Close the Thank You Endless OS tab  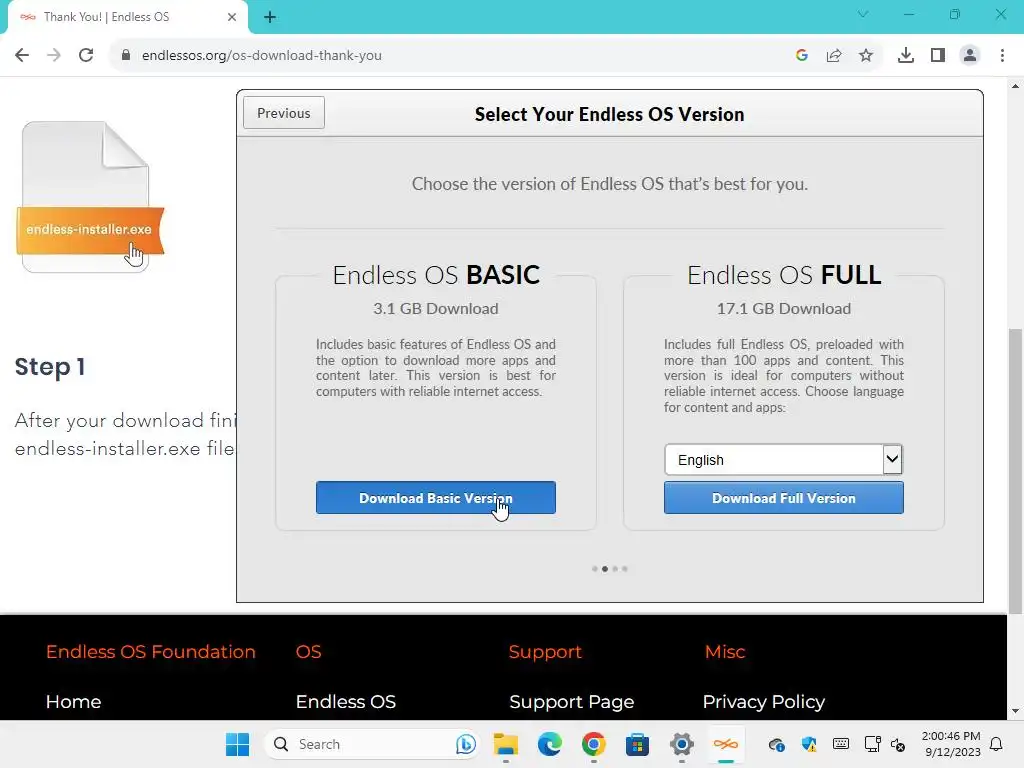click(232, 17)
